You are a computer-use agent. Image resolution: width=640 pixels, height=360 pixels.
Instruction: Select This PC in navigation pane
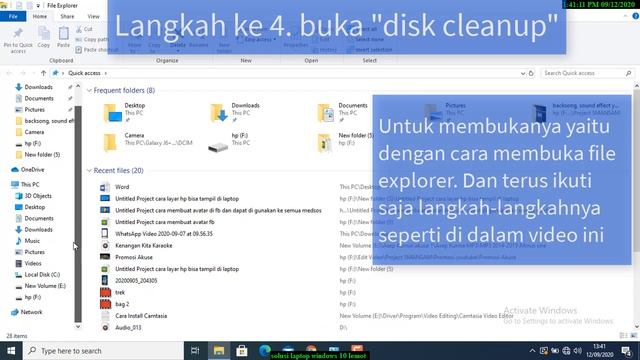pyautogui.click(x=30, y=184)
